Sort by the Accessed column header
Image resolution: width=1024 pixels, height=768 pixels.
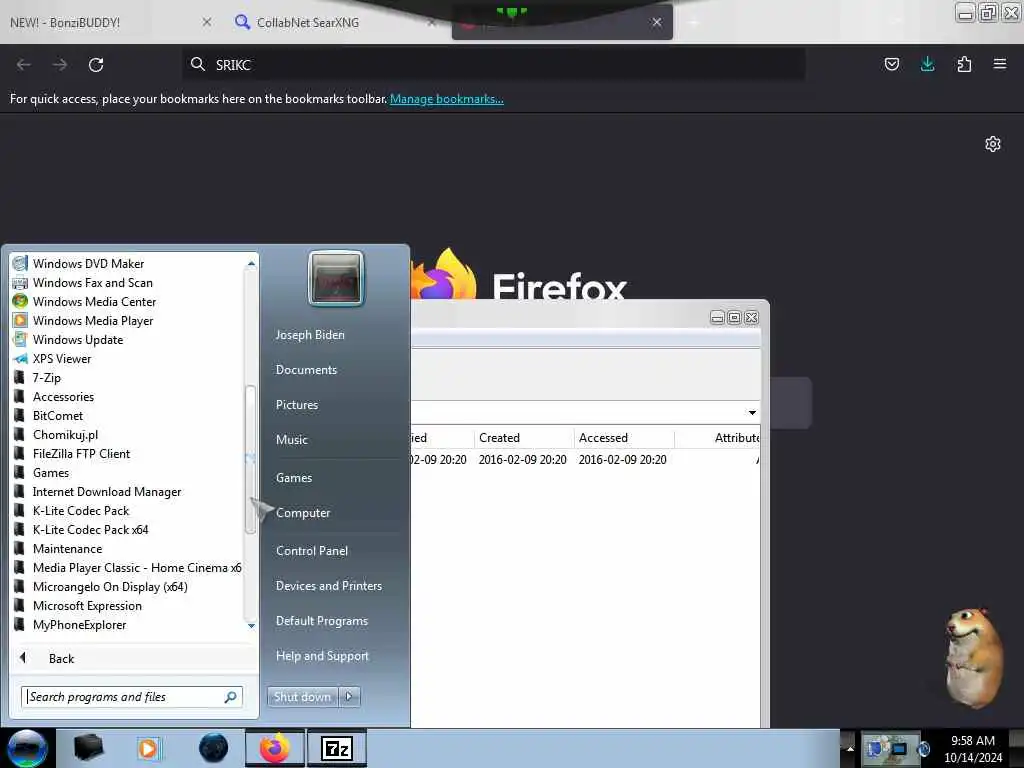624,438
